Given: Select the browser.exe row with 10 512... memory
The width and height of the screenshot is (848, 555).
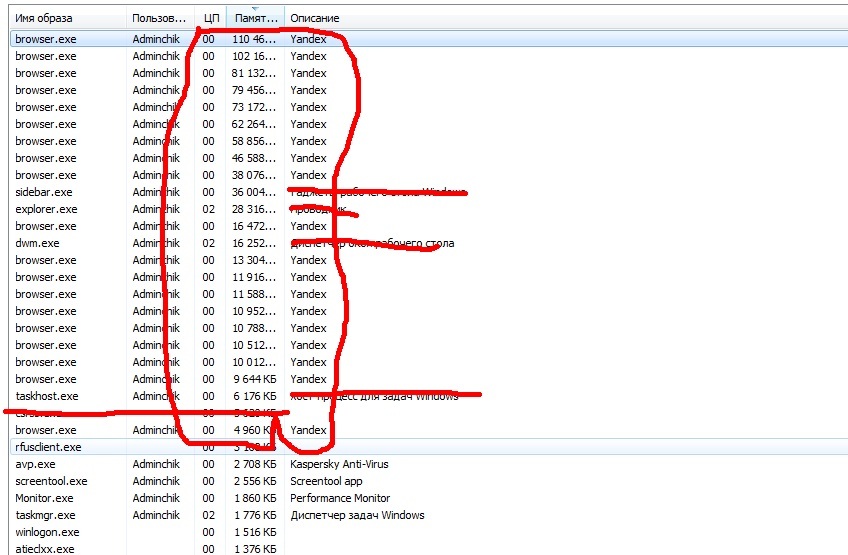Looking at the screenshot, I should [x=429, y=345].
